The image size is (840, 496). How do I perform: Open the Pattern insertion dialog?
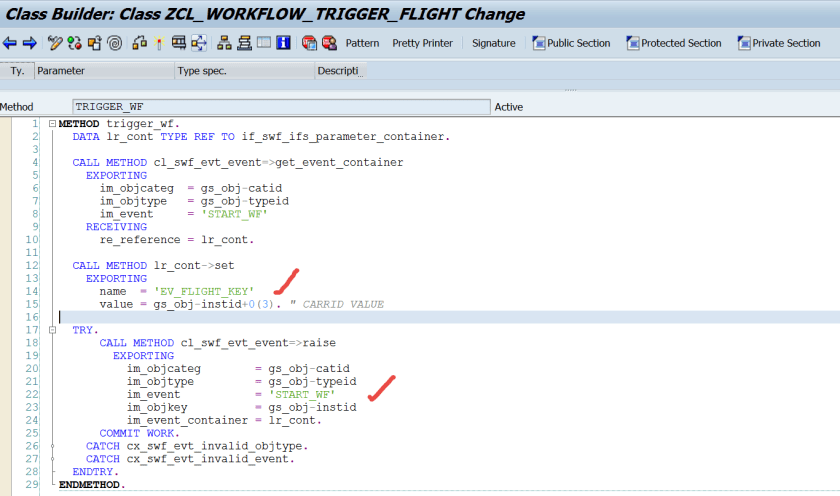[x=362, y=43]
